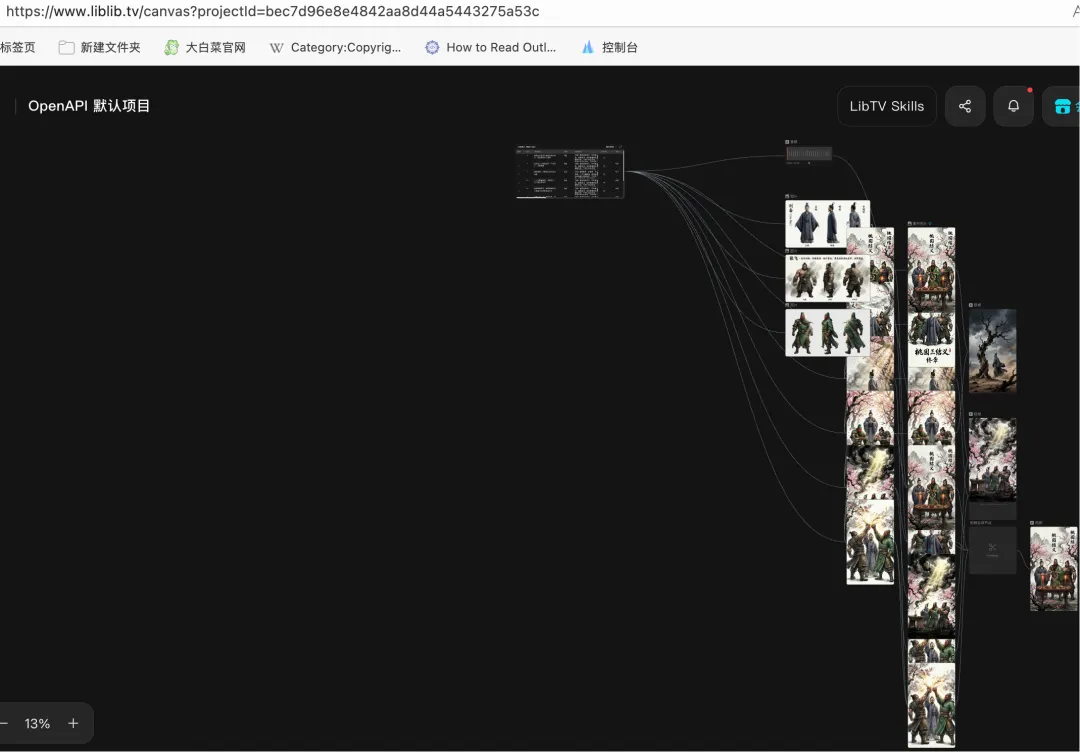Select the top oath scene in tall storyboard

point(931,269)
